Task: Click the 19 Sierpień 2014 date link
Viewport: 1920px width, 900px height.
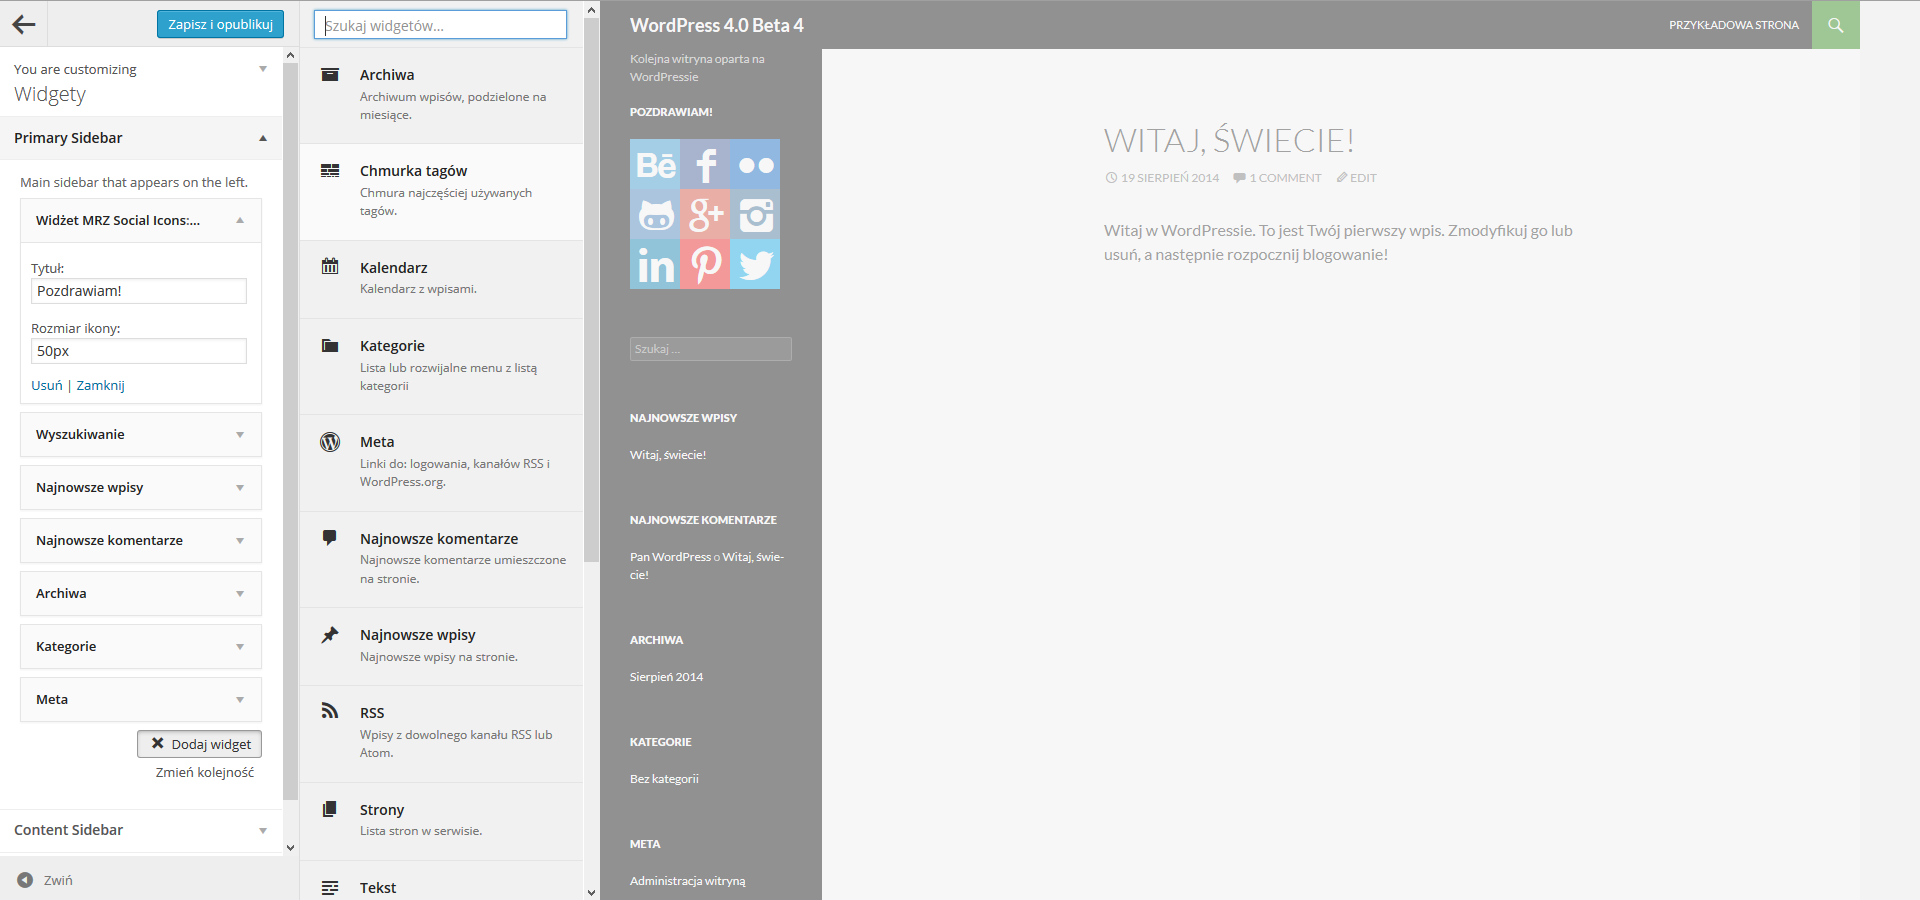Action: pos(1170,178)
